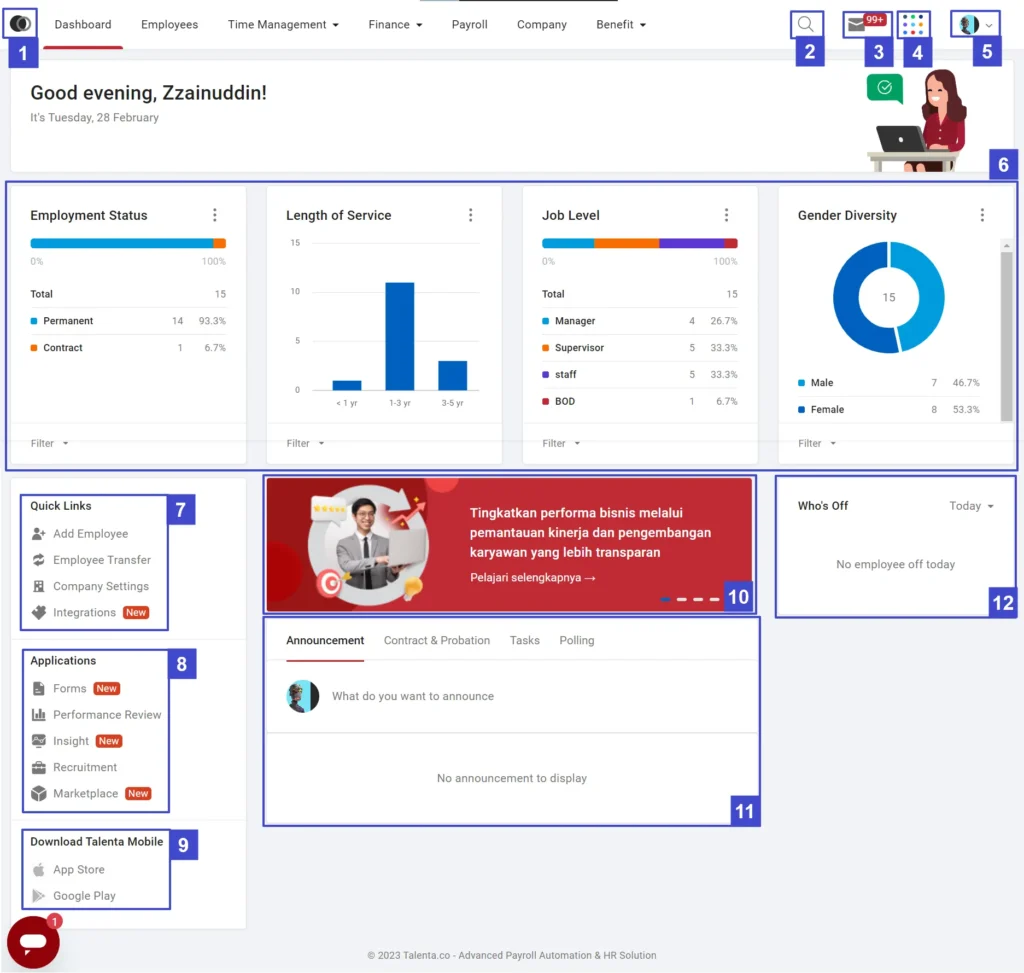Click the apps grid icon near the profile
The image size is (1024, 973).
pos(913,24)
